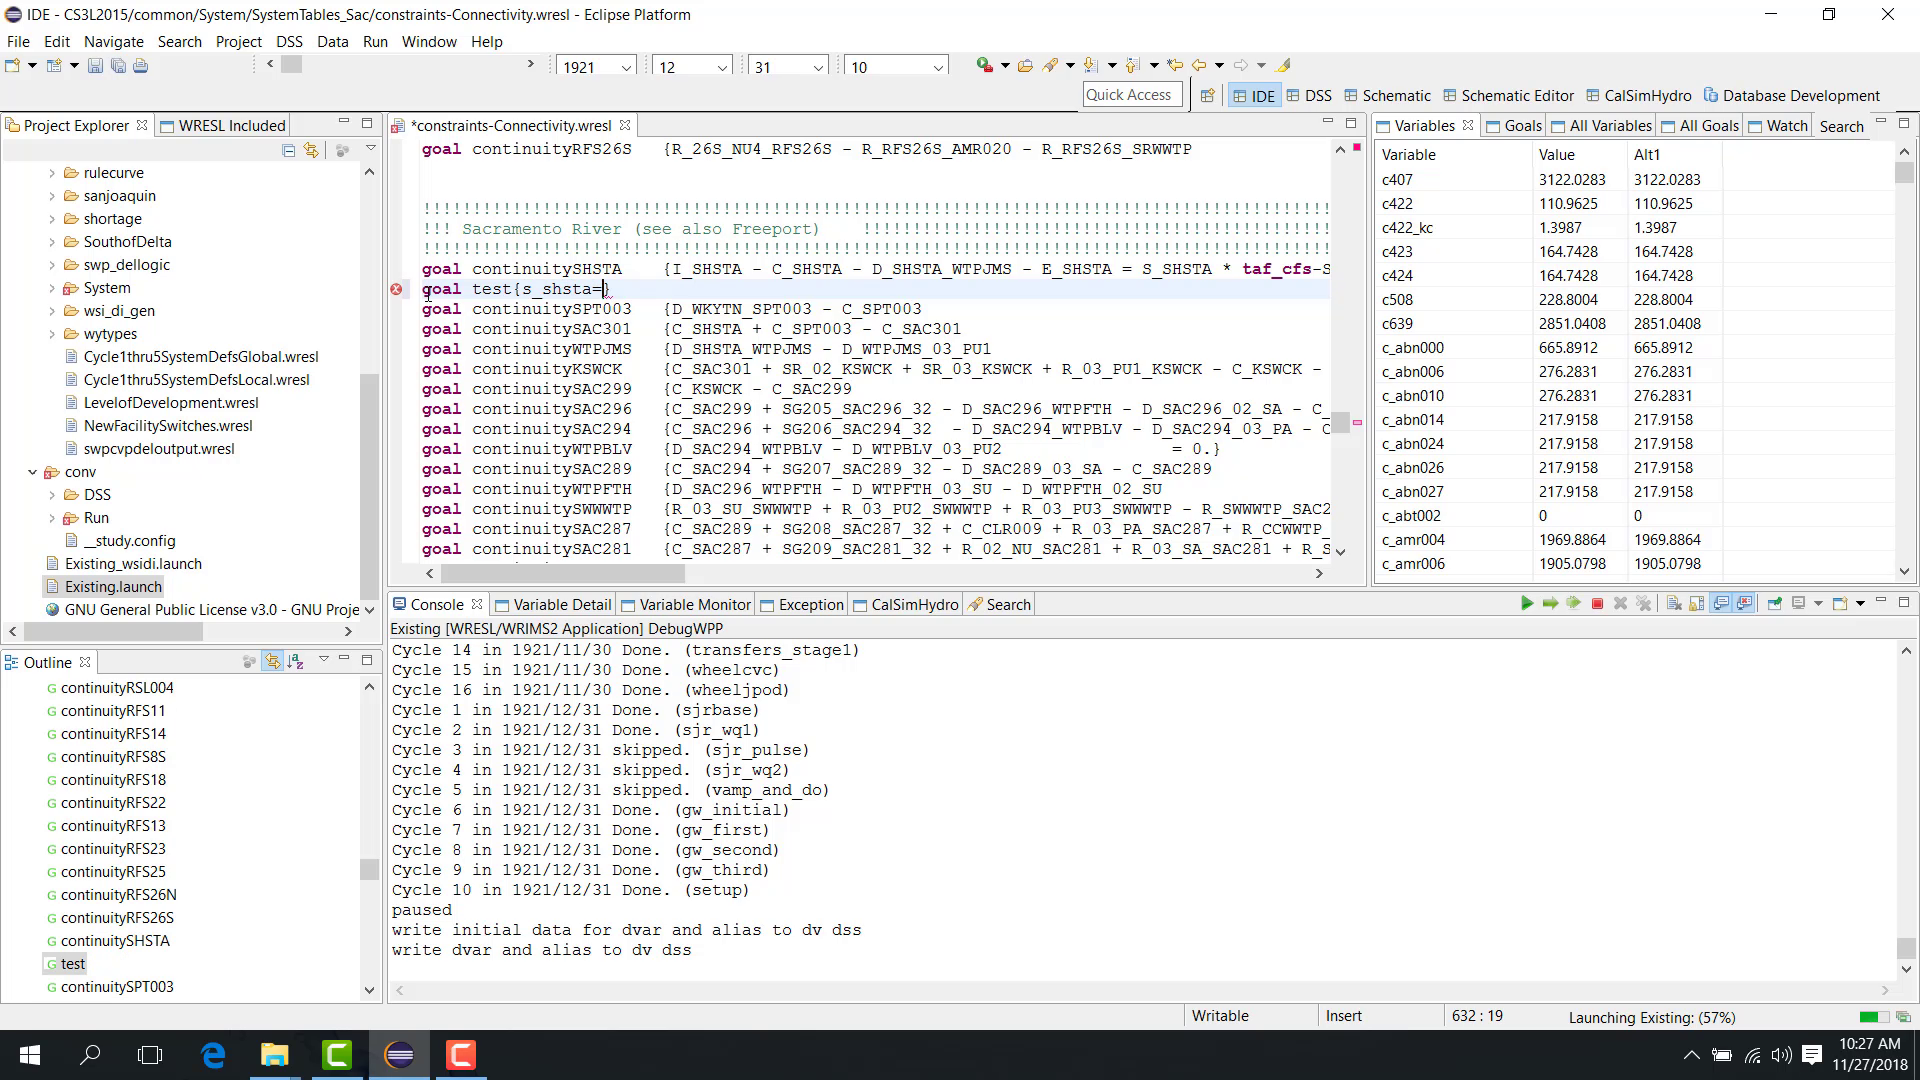
Task: Switch to the WRESL Included tab
Action: [x=222, y=125]
